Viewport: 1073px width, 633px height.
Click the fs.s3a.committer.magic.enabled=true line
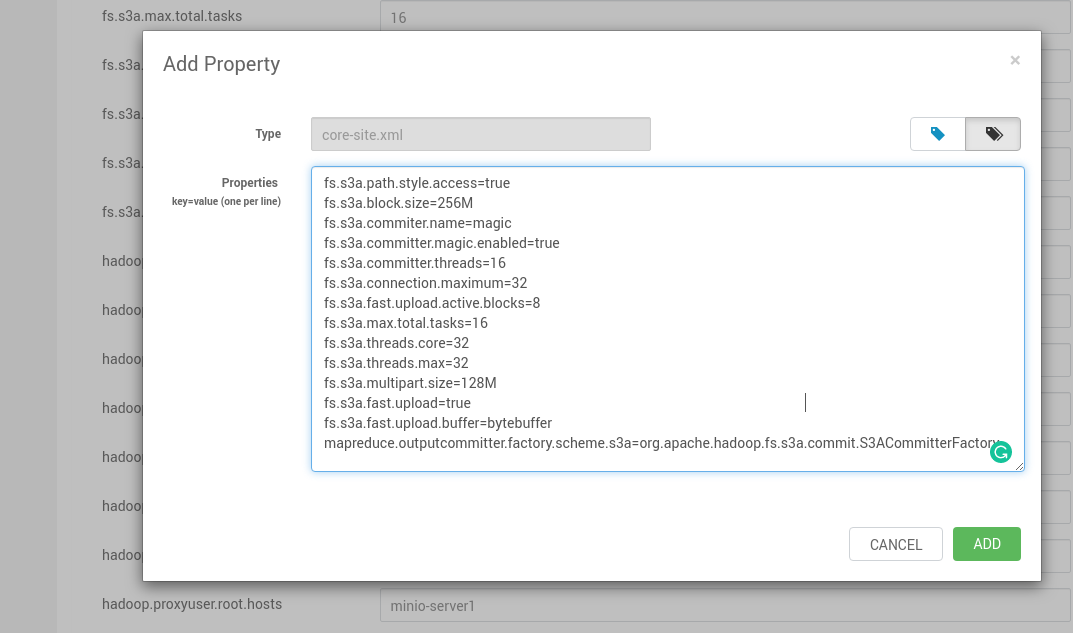coord(441,243)
